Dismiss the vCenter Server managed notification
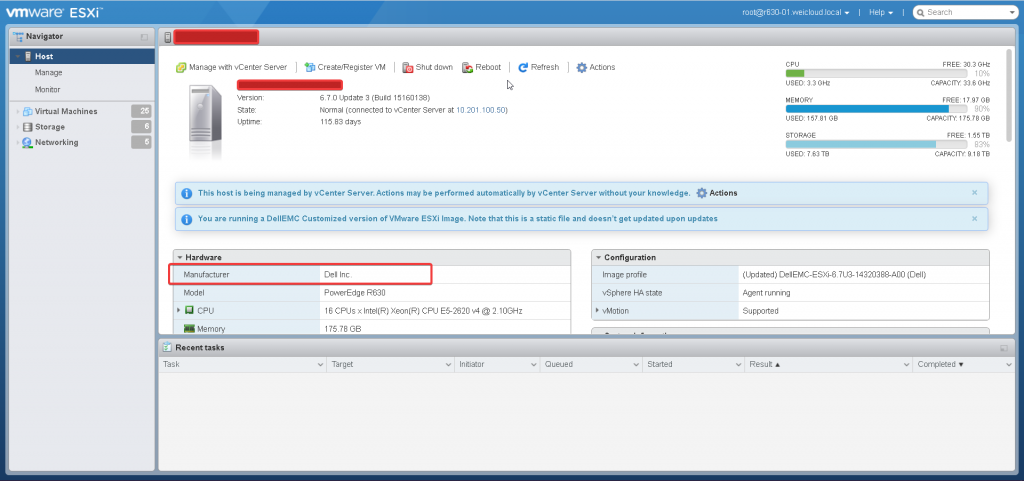The image size is (1024, 481). [974, 193]
